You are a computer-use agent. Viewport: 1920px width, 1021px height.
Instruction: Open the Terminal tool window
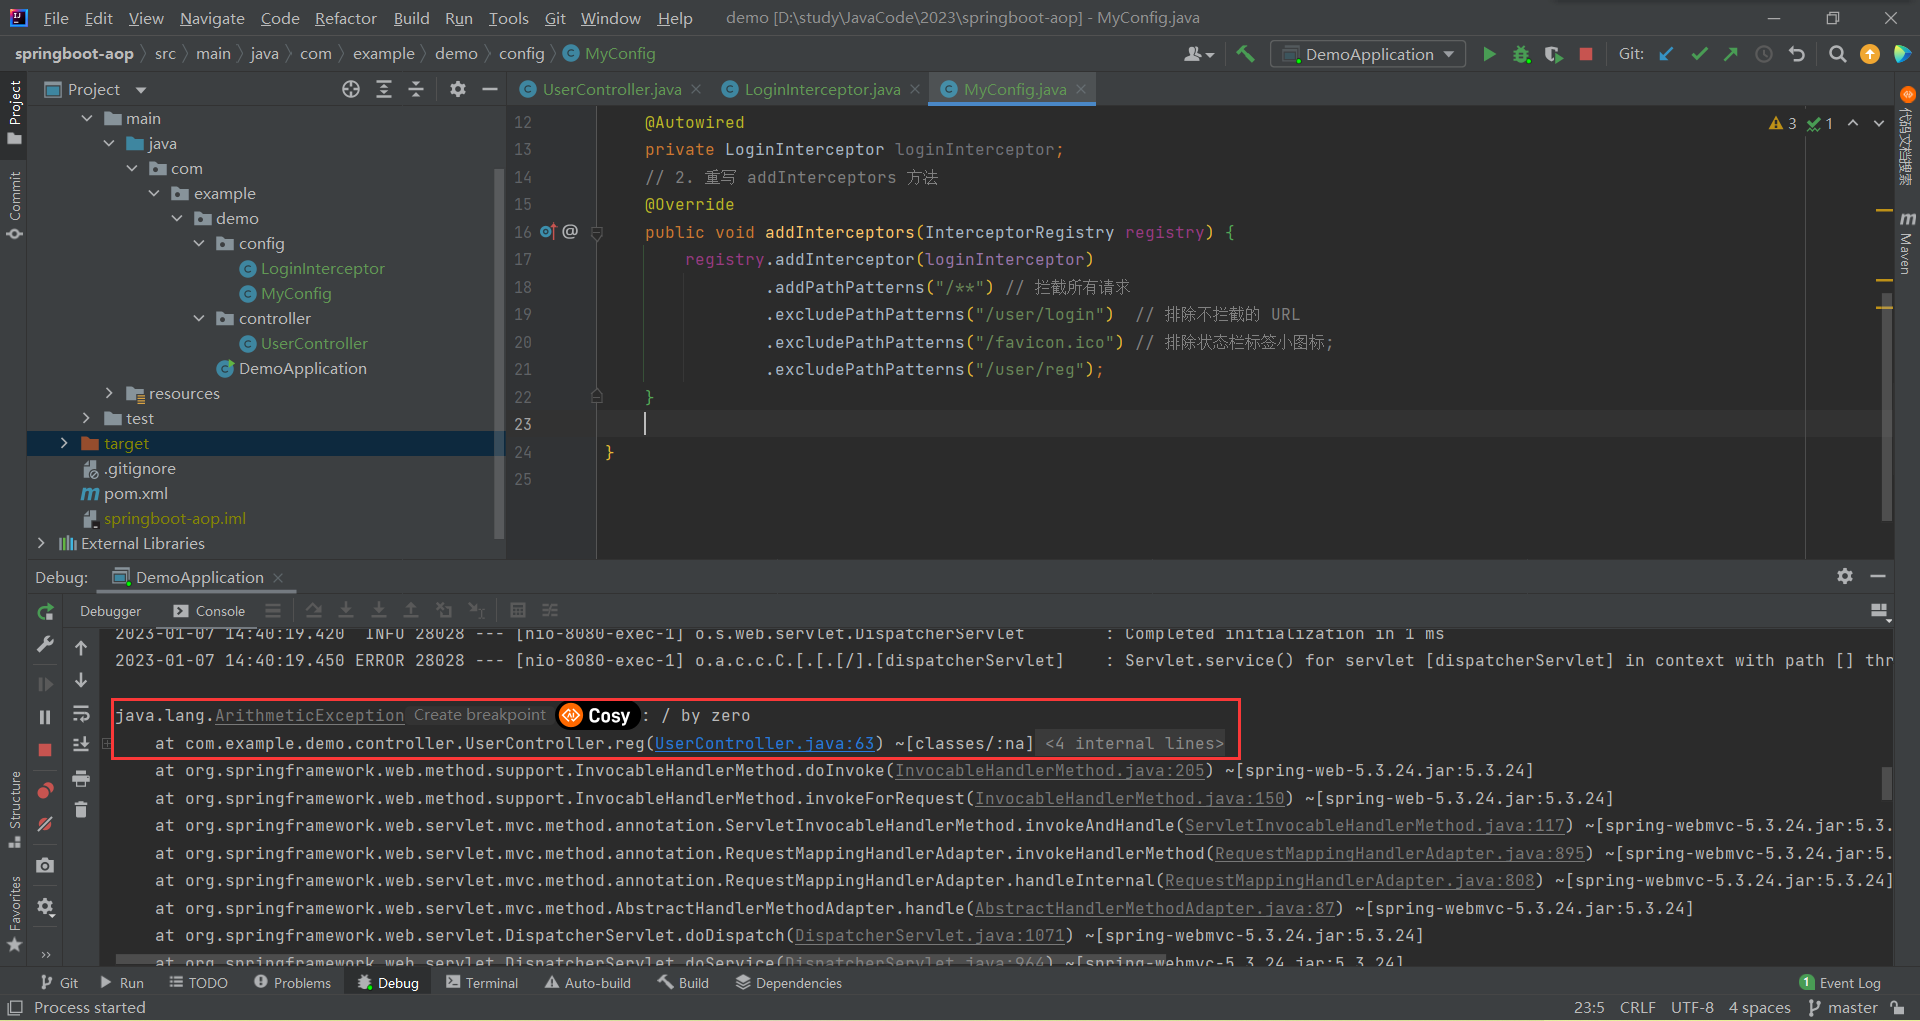[x=482, y=983]
